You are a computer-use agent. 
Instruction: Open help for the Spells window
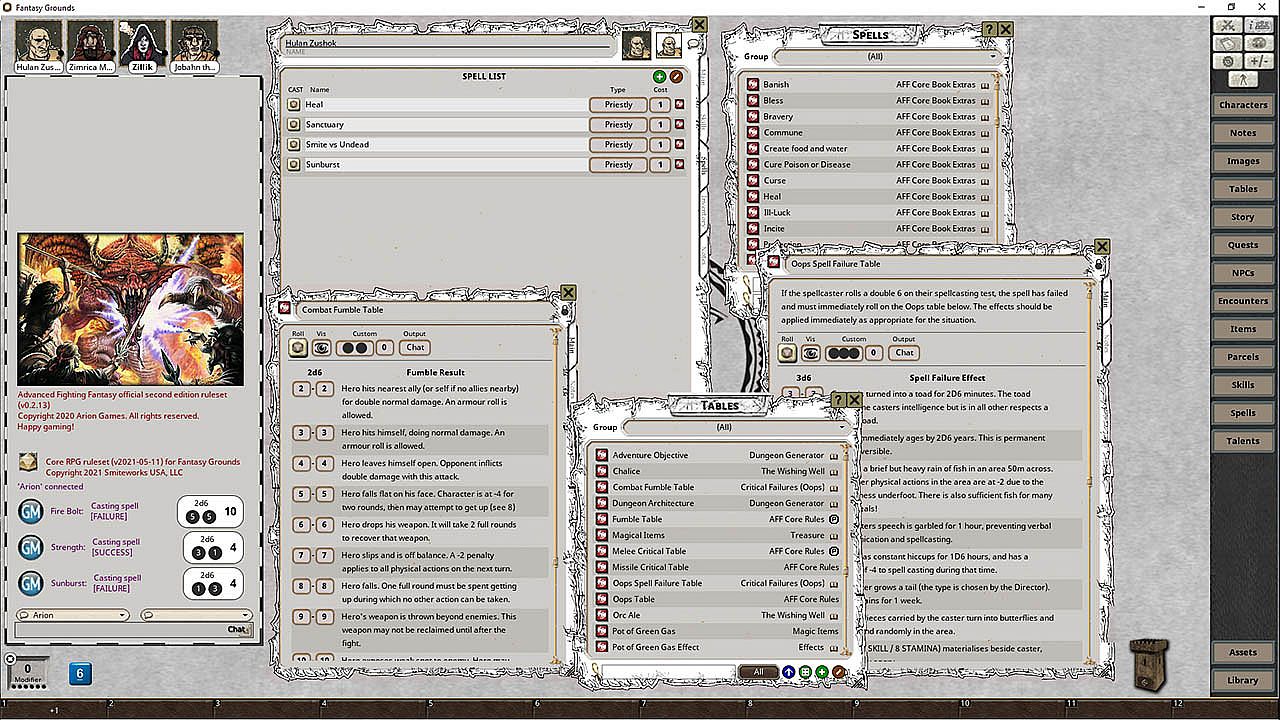tap(988, 30)
